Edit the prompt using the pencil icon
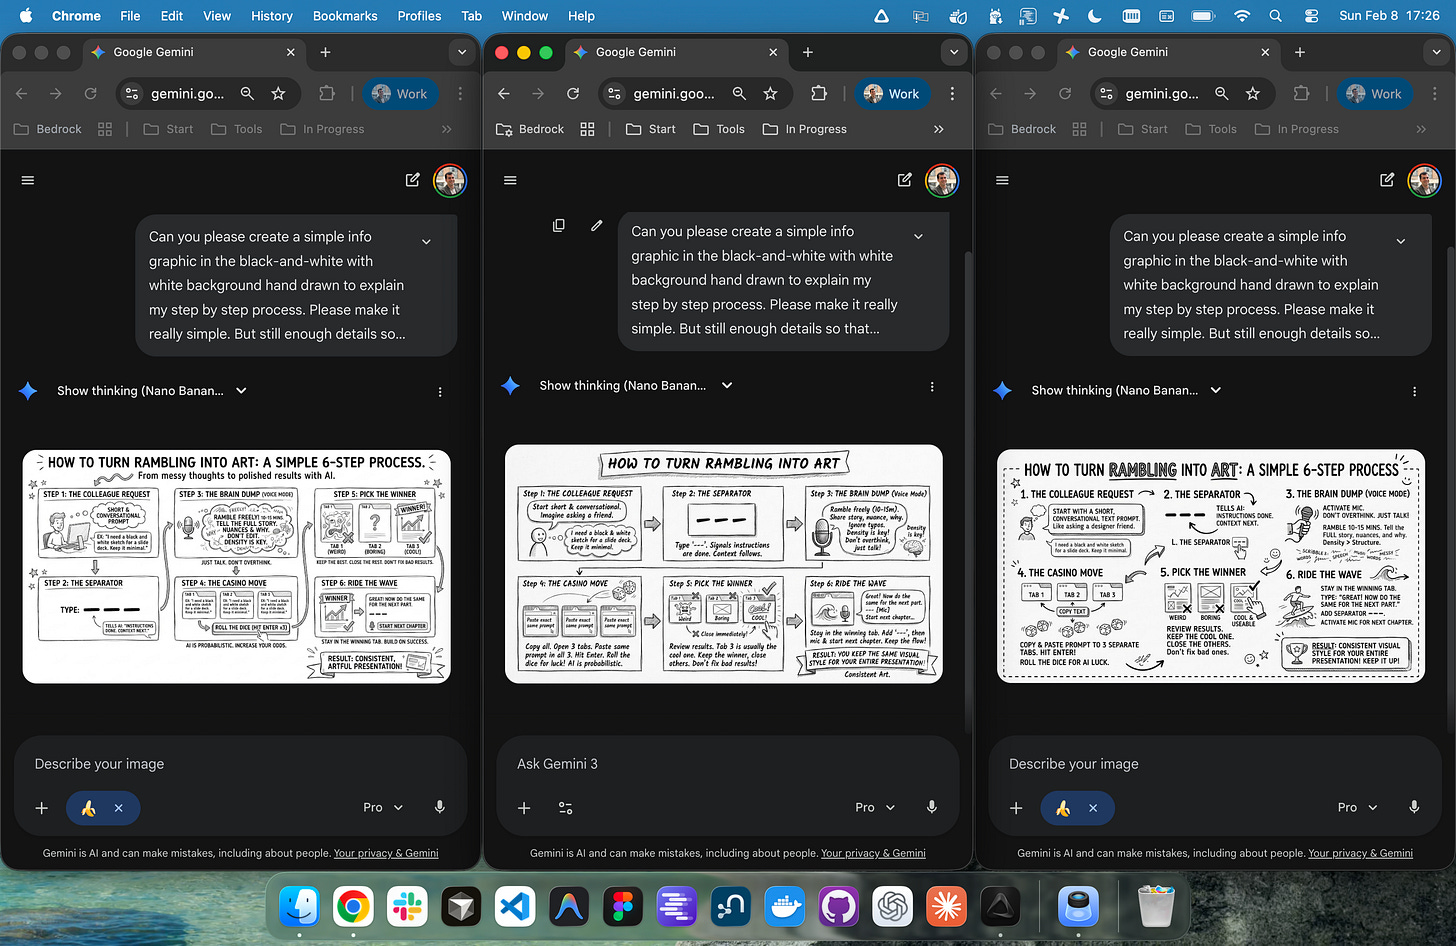This screenshot has width=1456, height=946. [x=596, y=226]
